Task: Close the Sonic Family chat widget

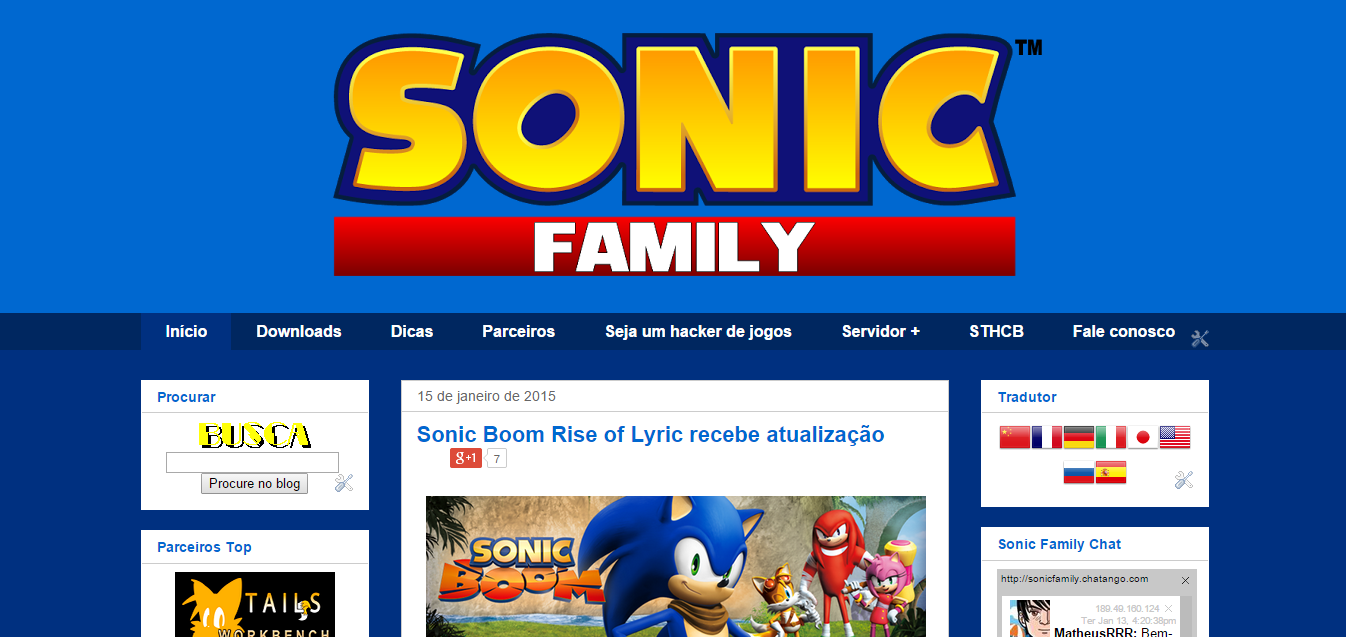Action: [1185, 580]
